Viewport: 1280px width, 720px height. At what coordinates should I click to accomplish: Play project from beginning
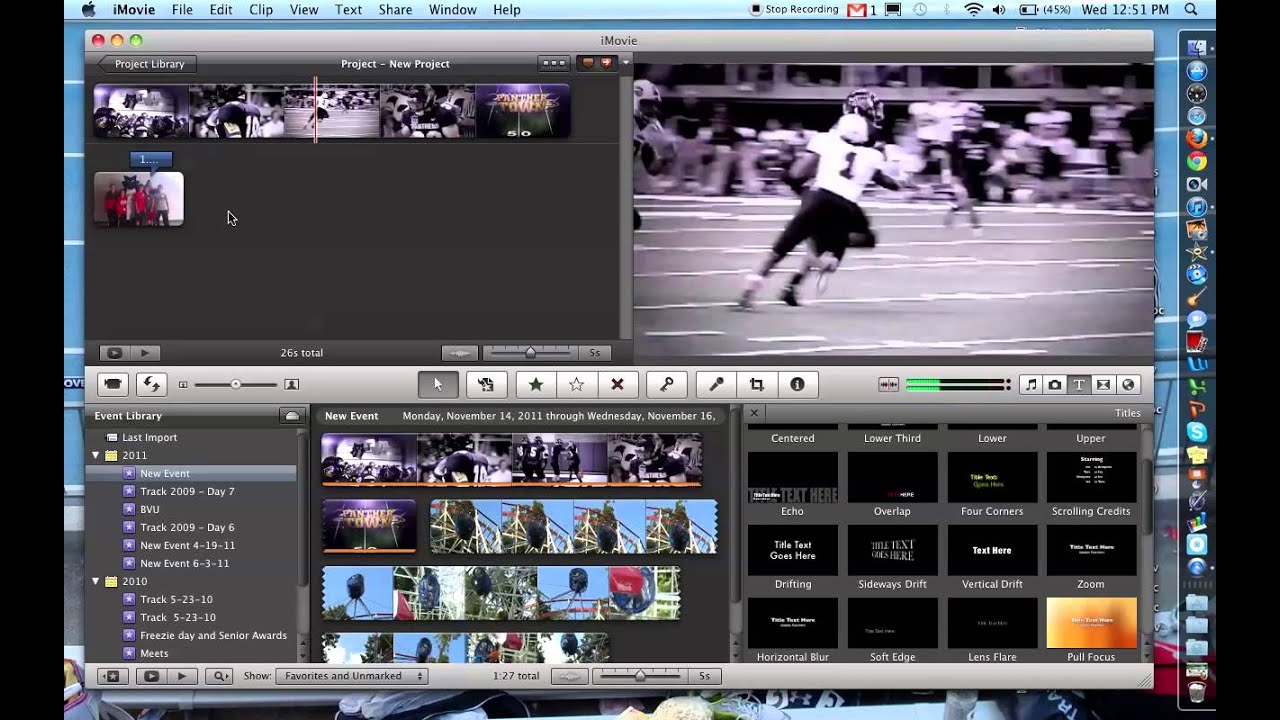(x=145, y=353)
